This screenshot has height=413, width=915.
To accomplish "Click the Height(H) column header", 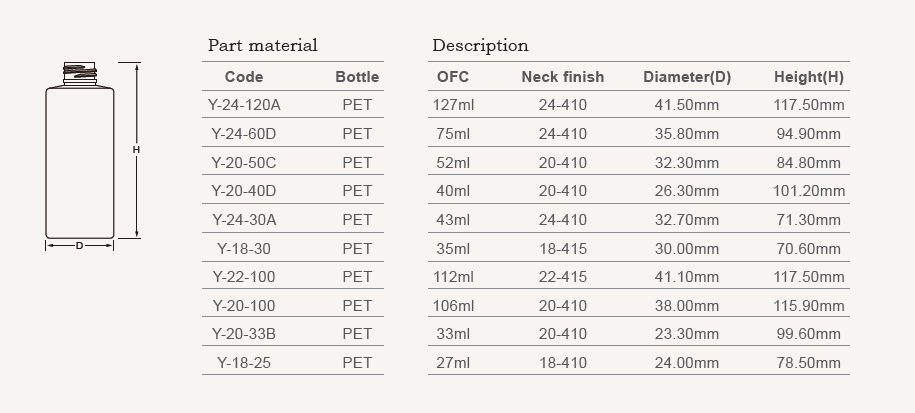I will tap(809, 77).
